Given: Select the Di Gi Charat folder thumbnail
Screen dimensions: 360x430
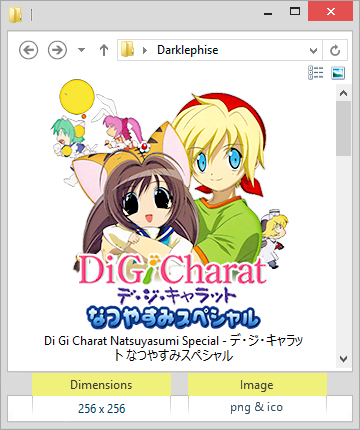Looking at the screenshot, I should point(172,205).
